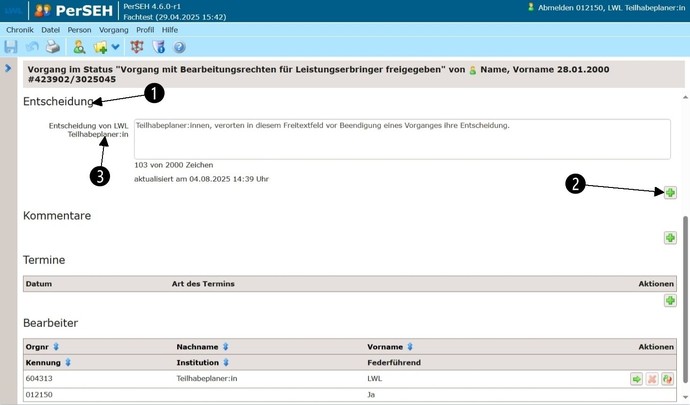Click the save floppy disk icon

(11, 47)
